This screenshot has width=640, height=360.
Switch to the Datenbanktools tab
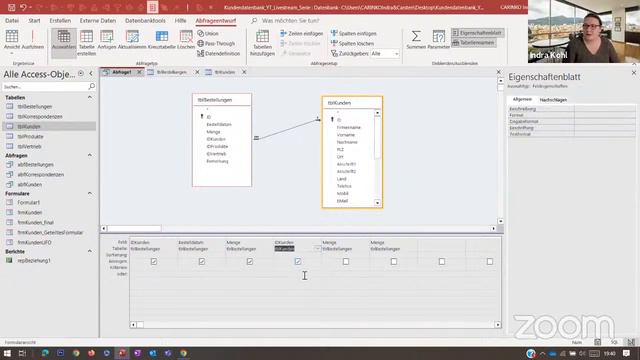pyautogui.click(x=145, y=20)
